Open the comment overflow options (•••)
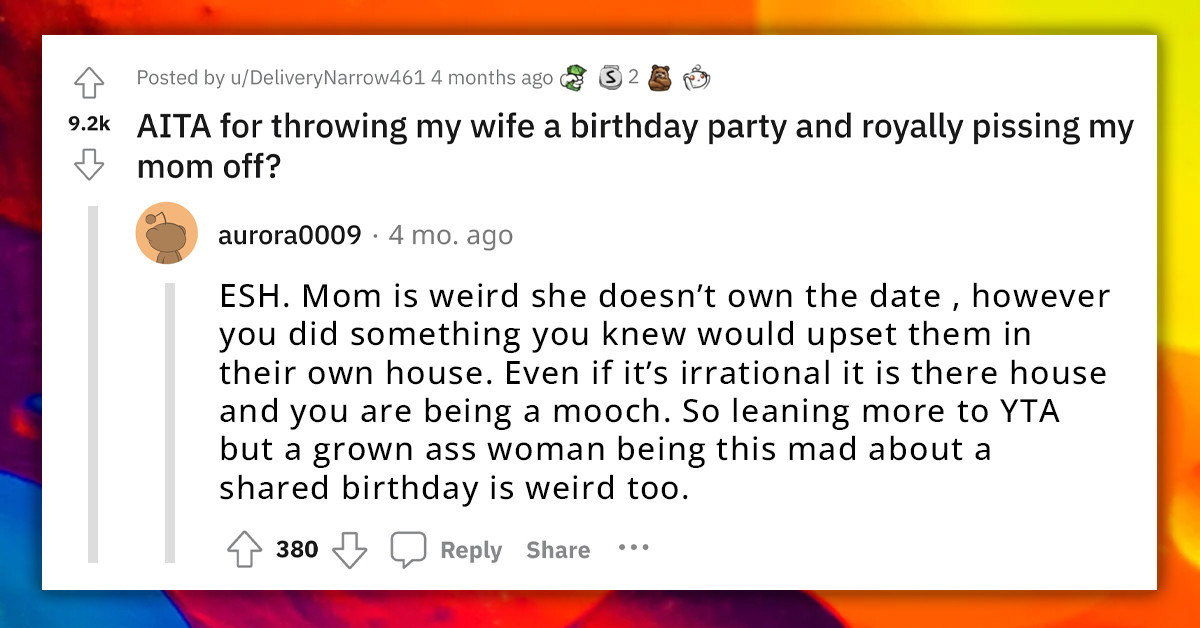Screen dimensions: 1200x628 (633, 548)
